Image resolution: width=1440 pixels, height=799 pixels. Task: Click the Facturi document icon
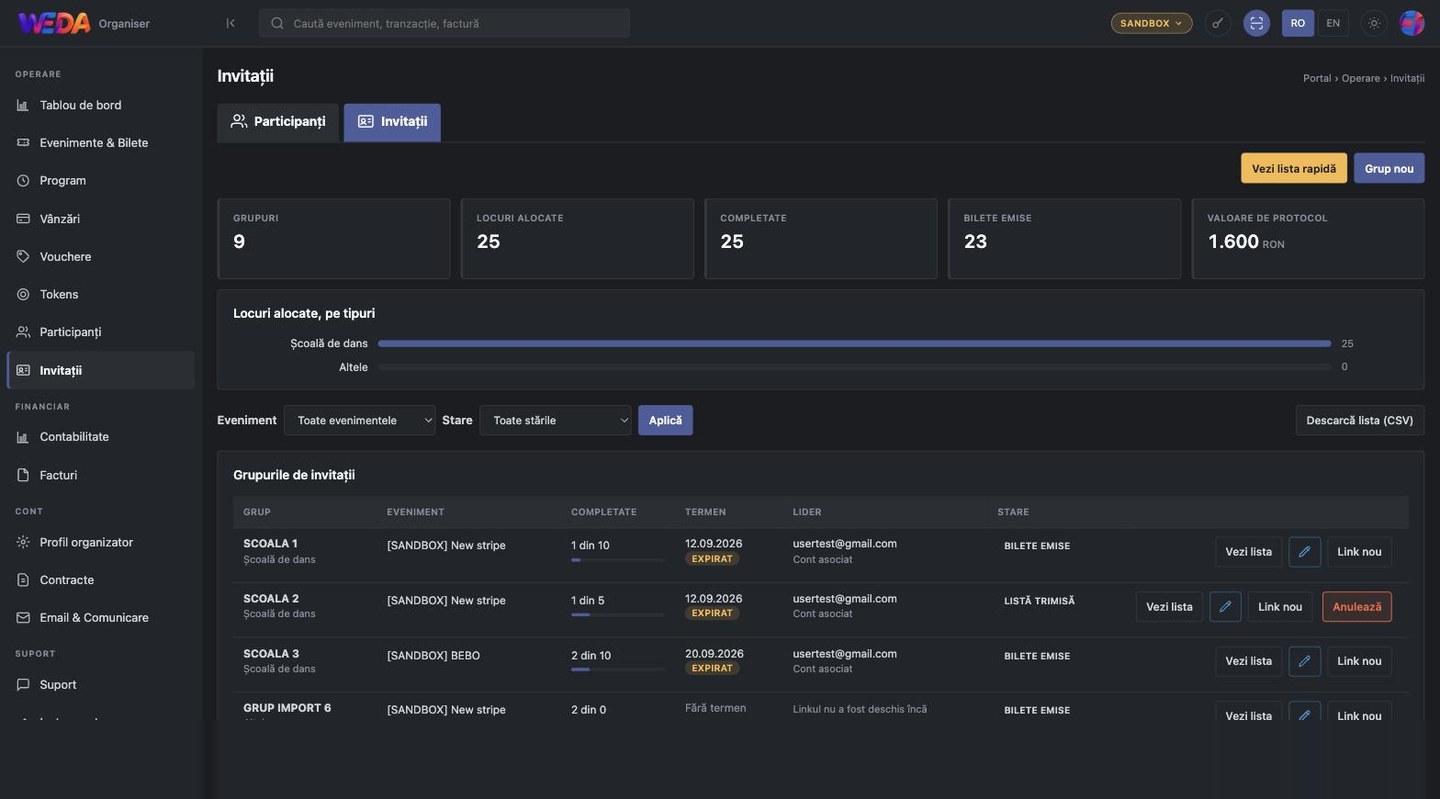click(x=23, y=475)
